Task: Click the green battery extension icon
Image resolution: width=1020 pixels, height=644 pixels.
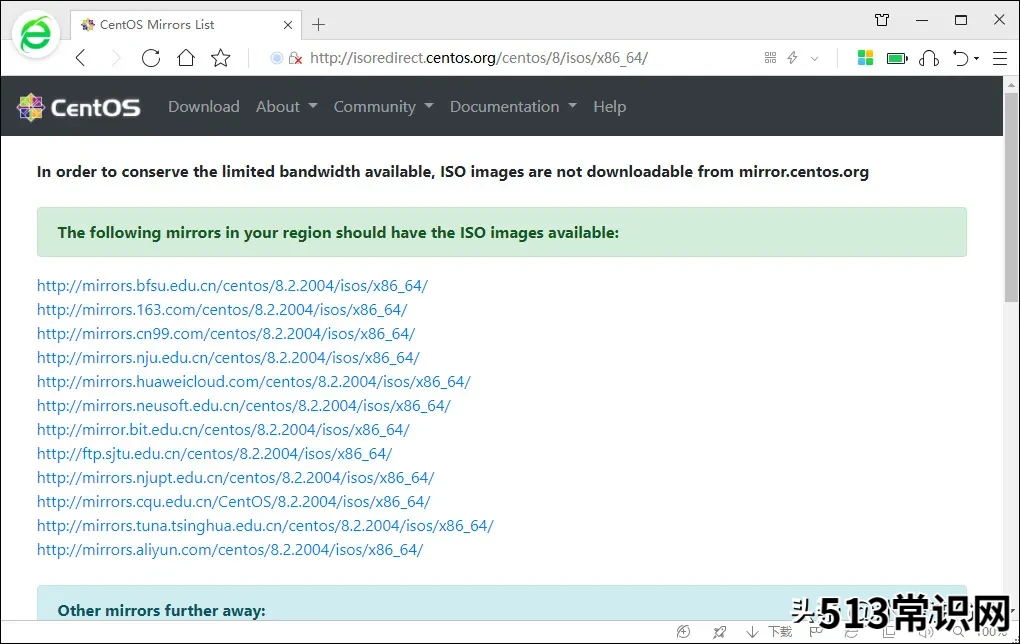Action: 897,59
